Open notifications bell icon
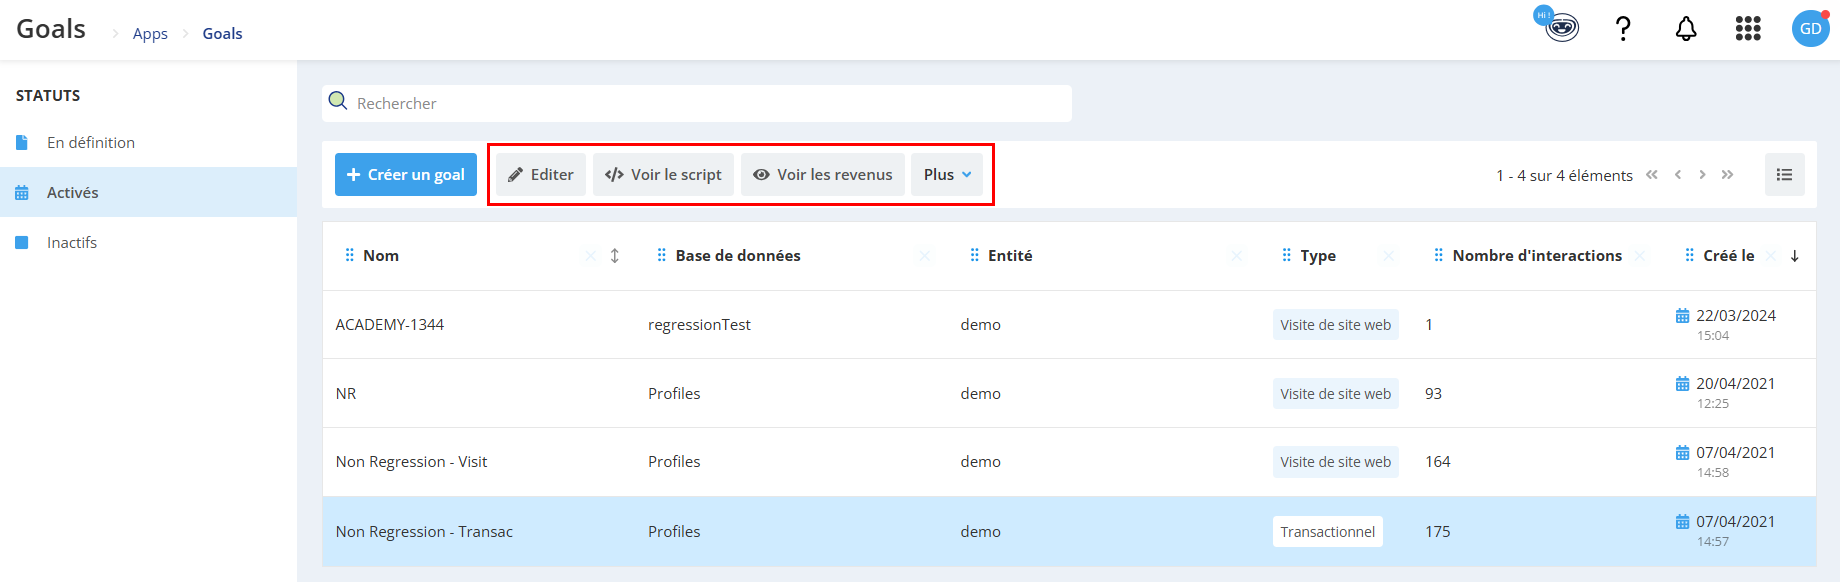Viewport: 1840px width, 582px height. click(1686, 29)
